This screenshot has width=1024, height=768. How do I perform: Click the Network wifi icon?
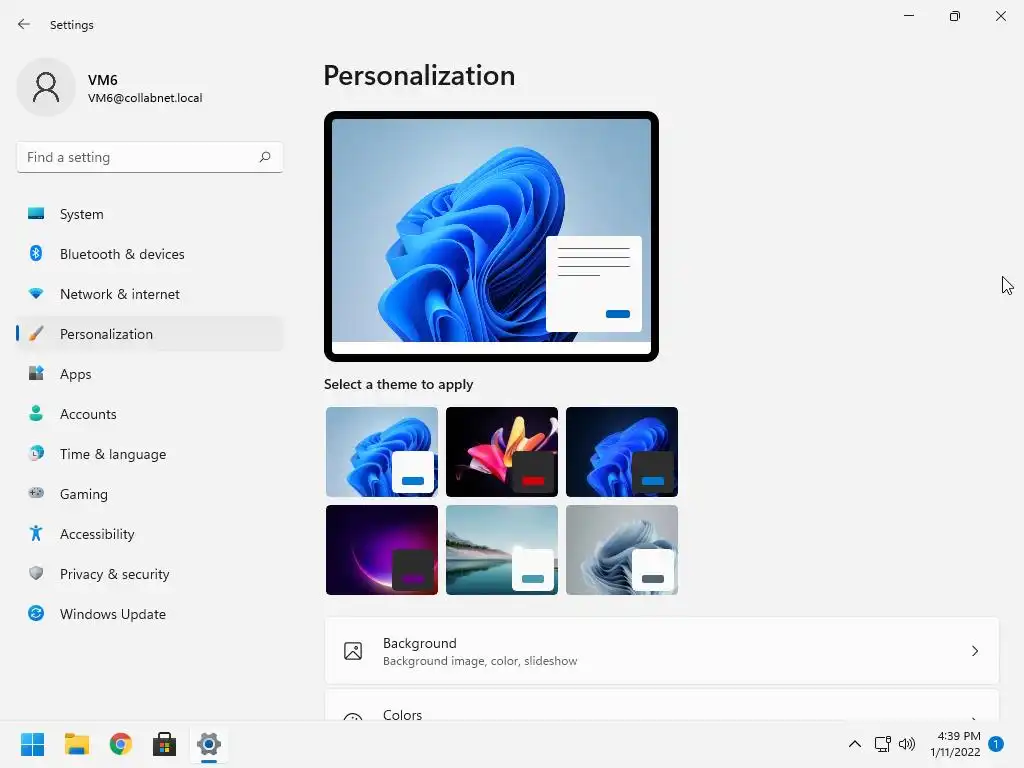(x=36, y=294)
